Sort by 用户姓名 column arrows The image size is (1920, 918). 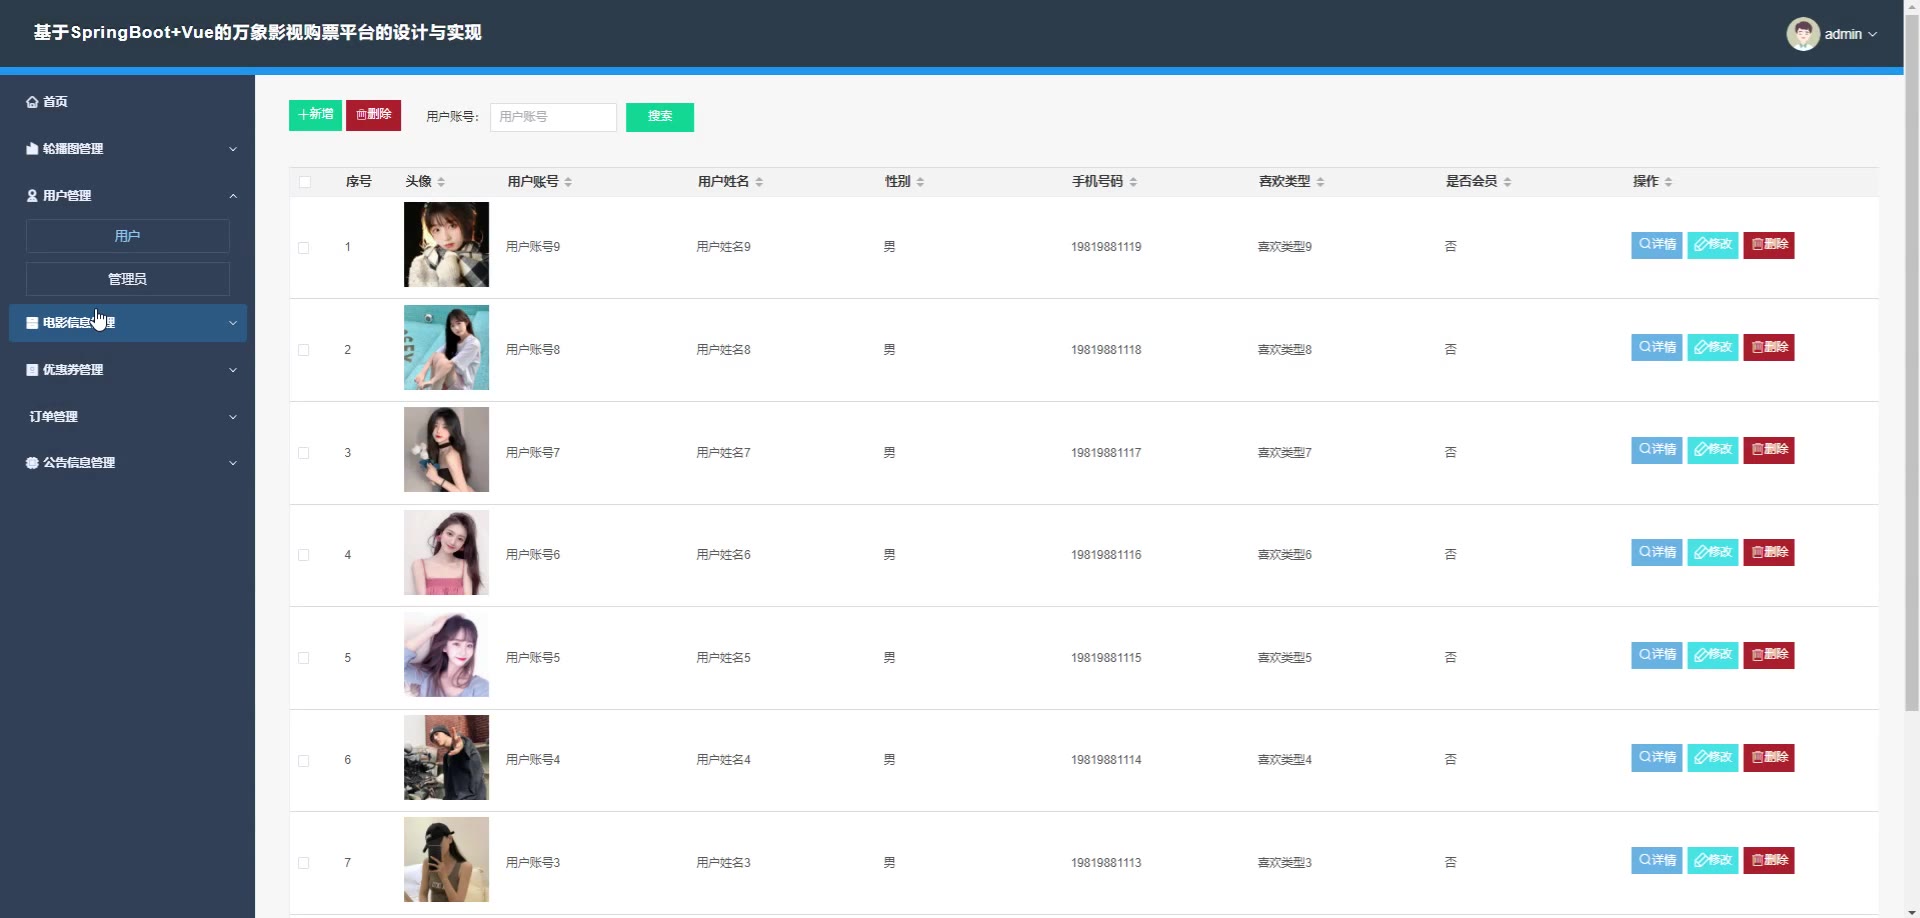(759, 182)
